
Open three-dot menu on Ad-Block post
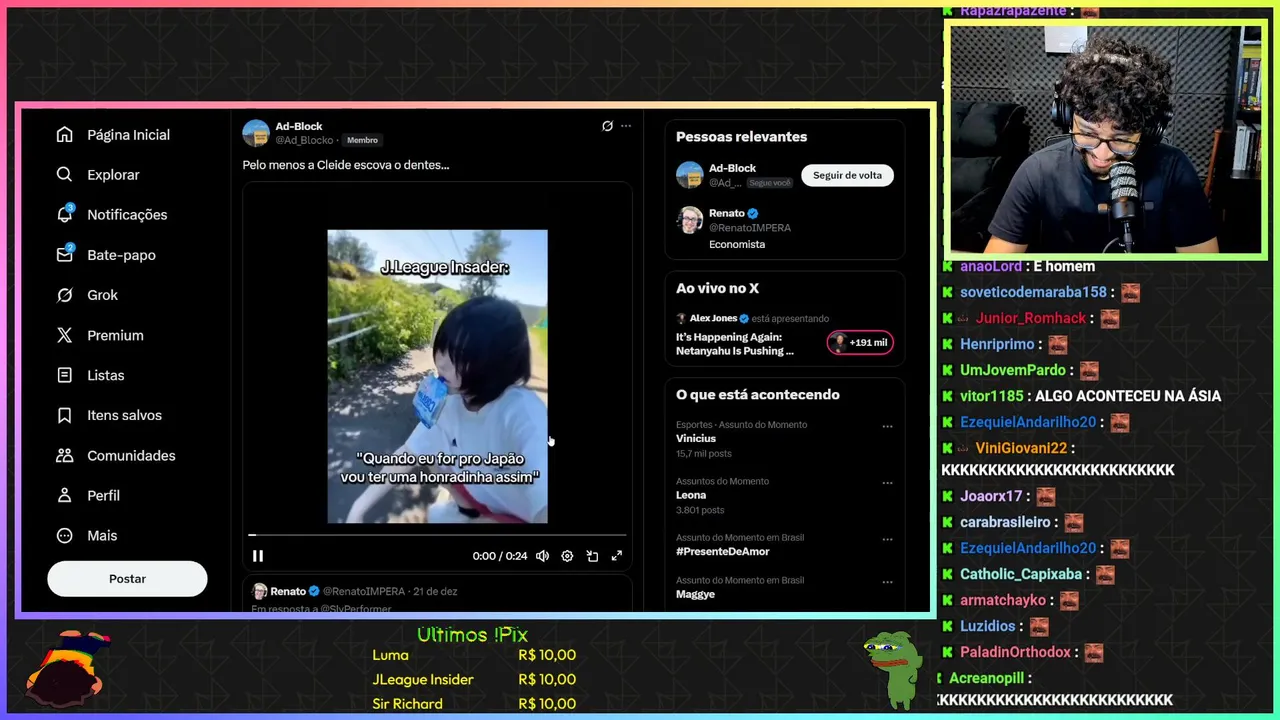coord(626,126)
